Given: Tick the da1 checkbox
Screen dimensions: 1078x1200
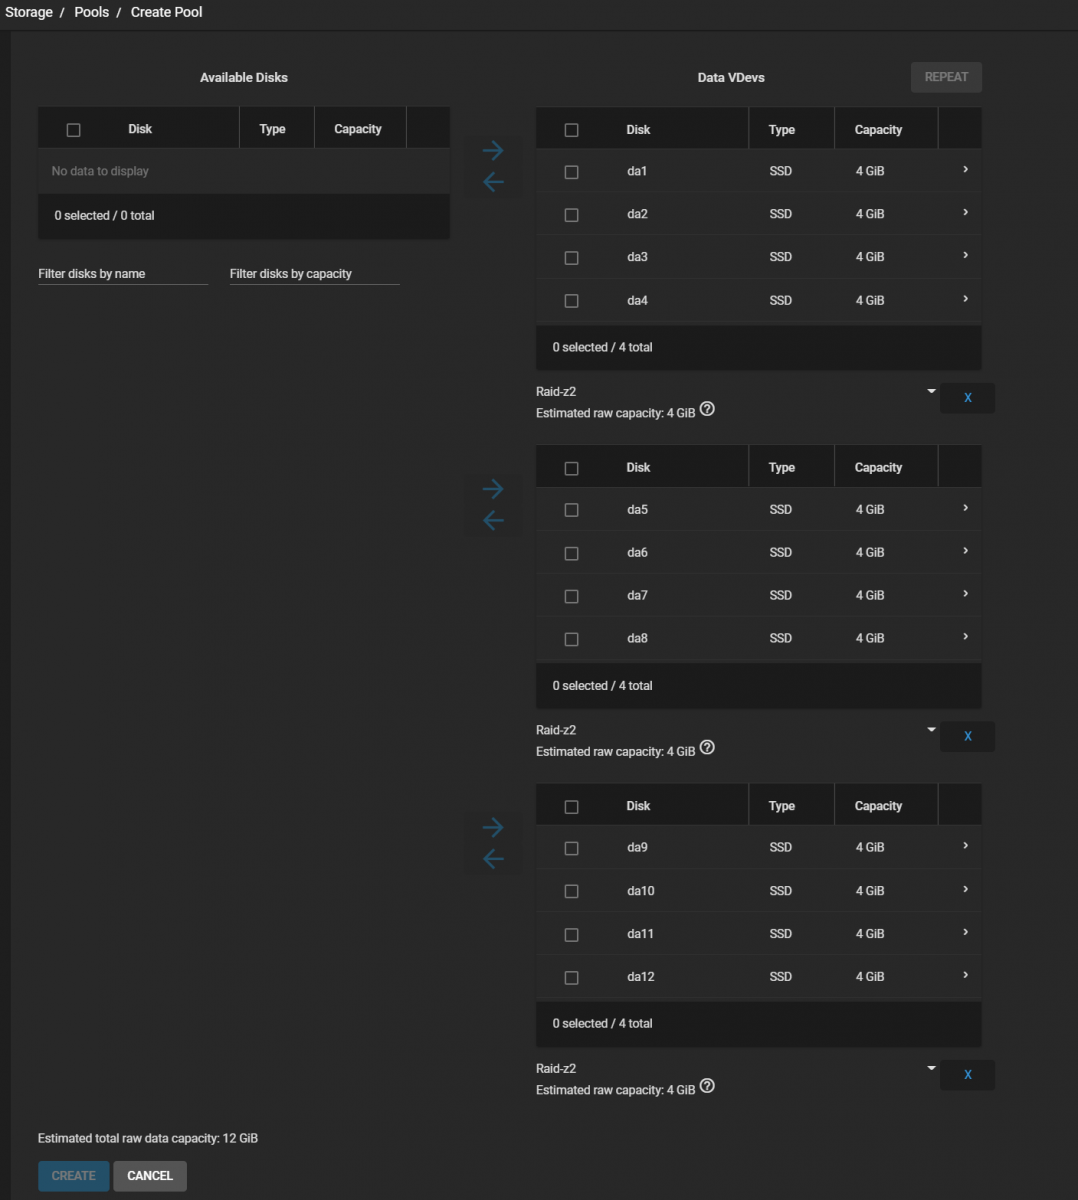Looking at the screenshot, I should (571, 172).
